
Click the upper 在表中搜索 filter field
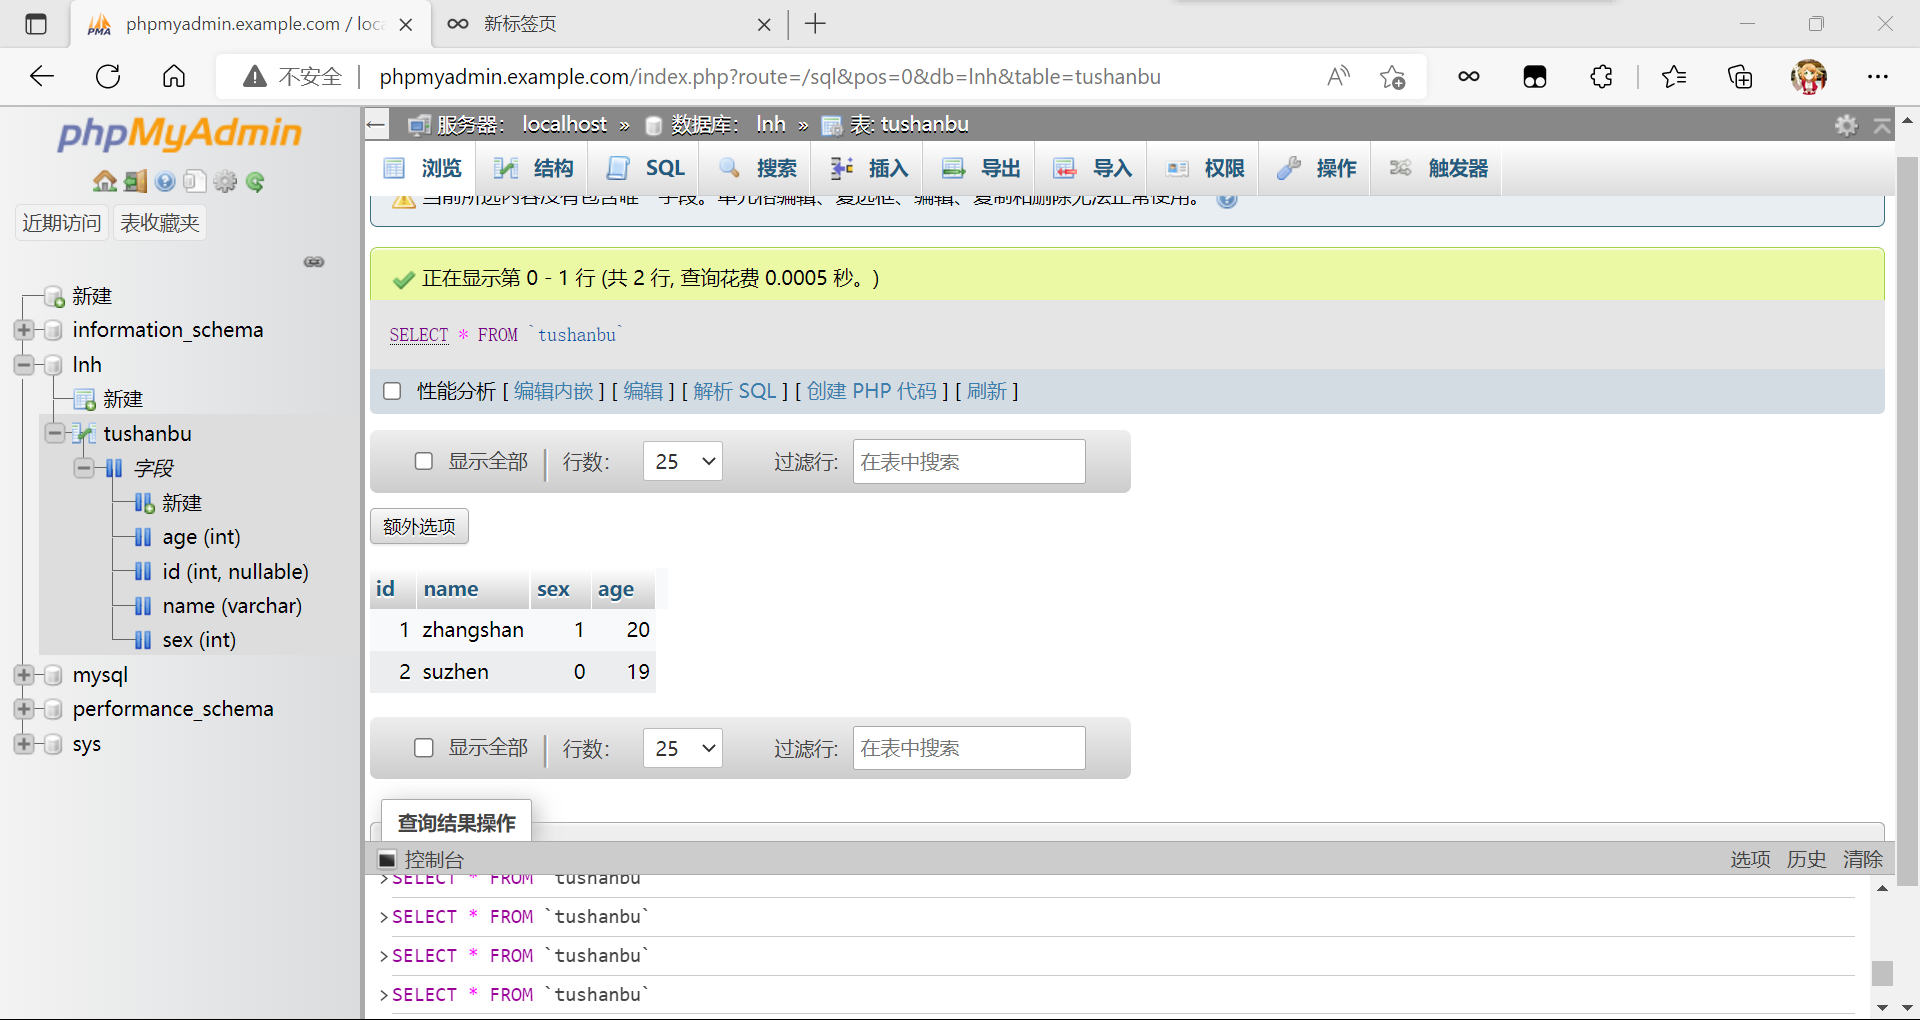(968, 462)
